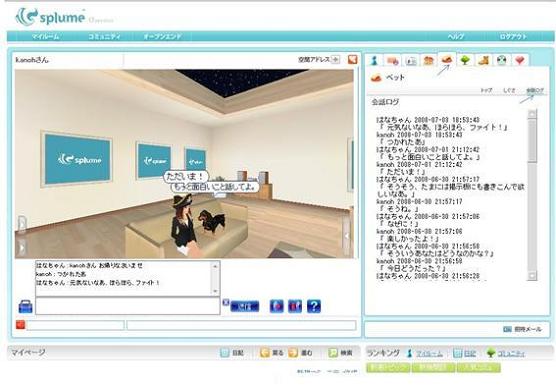Image resolution: width=556 pixels, height=385 pixels.
Task: Click the right edge arrow on room view
Action: coord(347,235)
